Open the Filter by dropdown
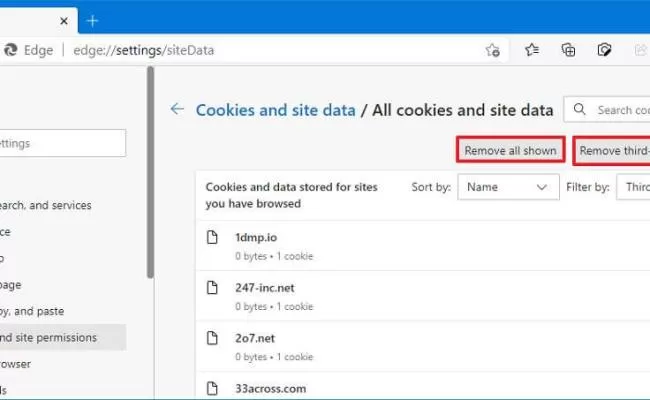Viewport: 650px width, 400px height. 633,187
